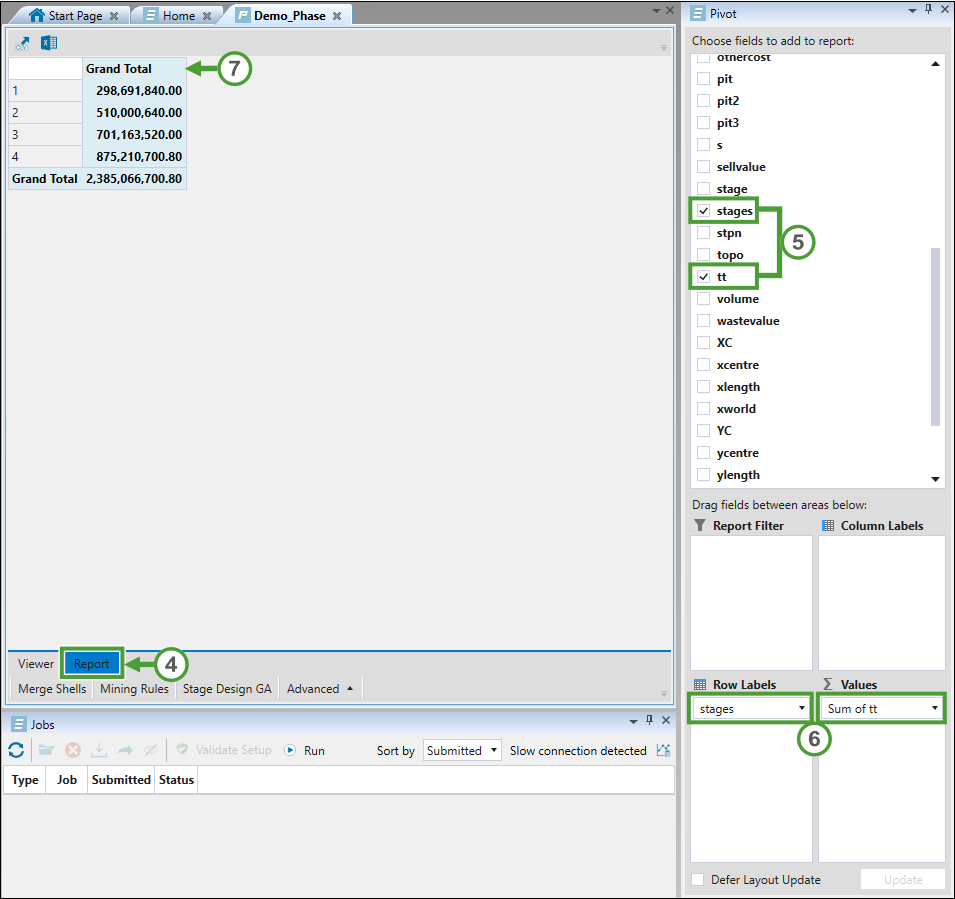
Task: Pin the Pivot panel
Action: [928, 10]
